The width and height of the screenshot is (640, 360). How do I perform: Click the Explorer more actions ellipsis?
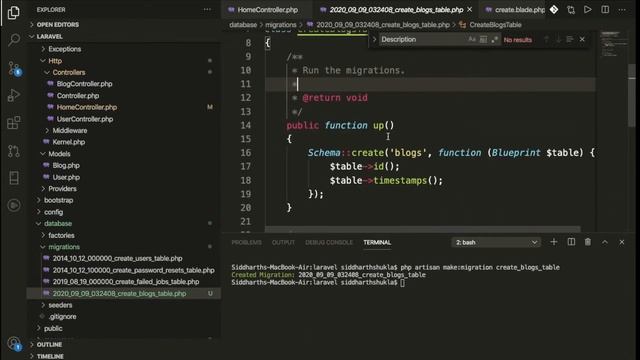click(x=207, y=9)
